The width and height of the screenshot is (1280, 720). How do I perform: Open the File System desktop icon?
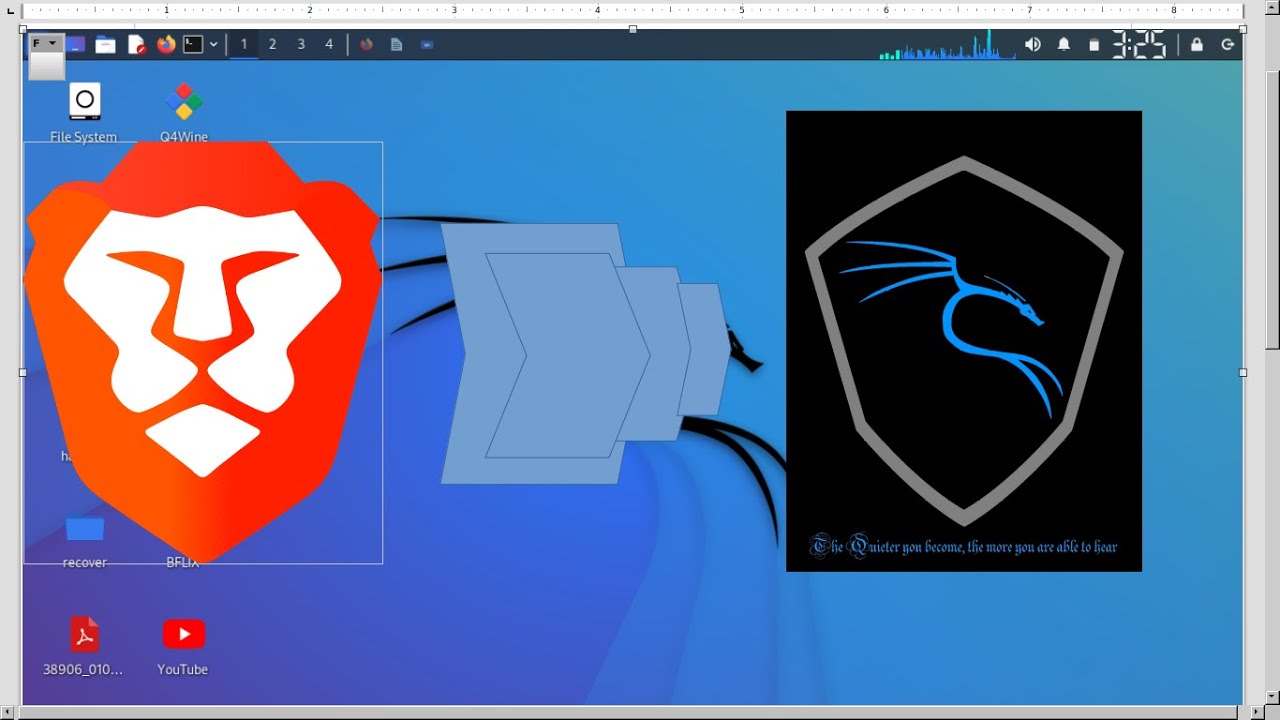84,113
